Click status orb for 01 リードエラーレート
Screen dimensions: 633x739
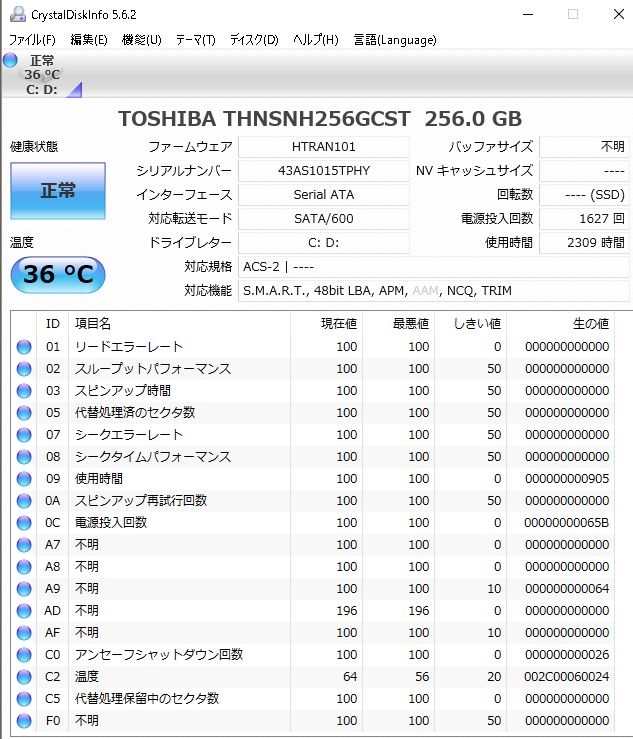24,347
